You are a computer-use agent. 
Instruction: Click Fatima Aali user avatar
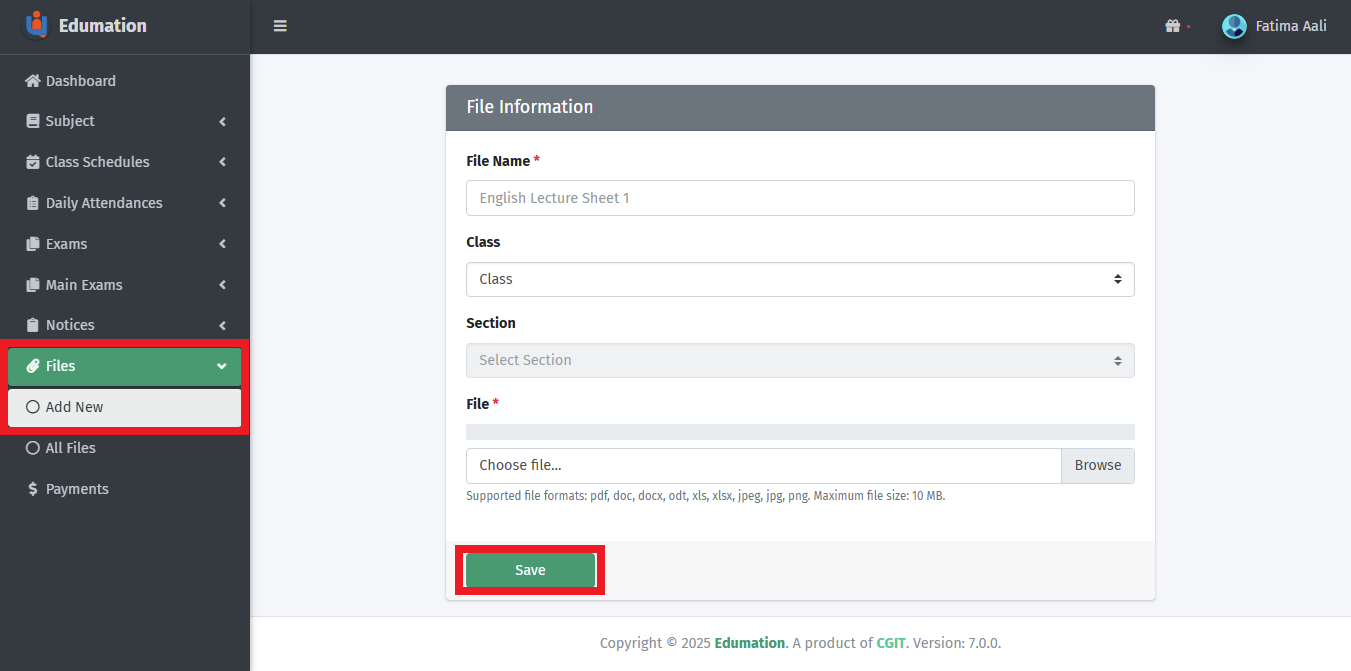click(1234, 26)
